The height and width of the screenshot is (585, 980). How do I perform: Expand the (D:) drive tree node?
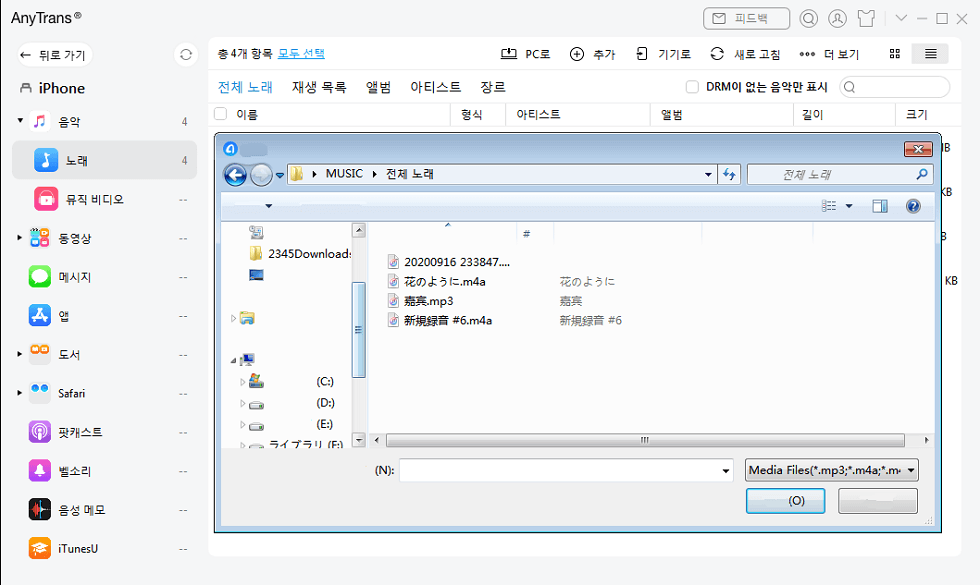tap(242, 404)
